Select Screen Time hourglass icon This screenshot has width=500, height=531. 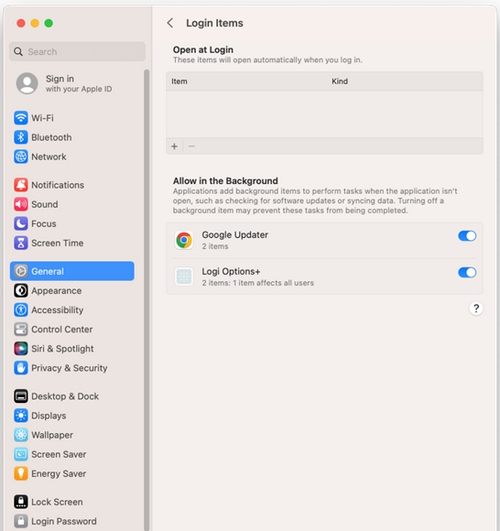(x=21, y=243)
